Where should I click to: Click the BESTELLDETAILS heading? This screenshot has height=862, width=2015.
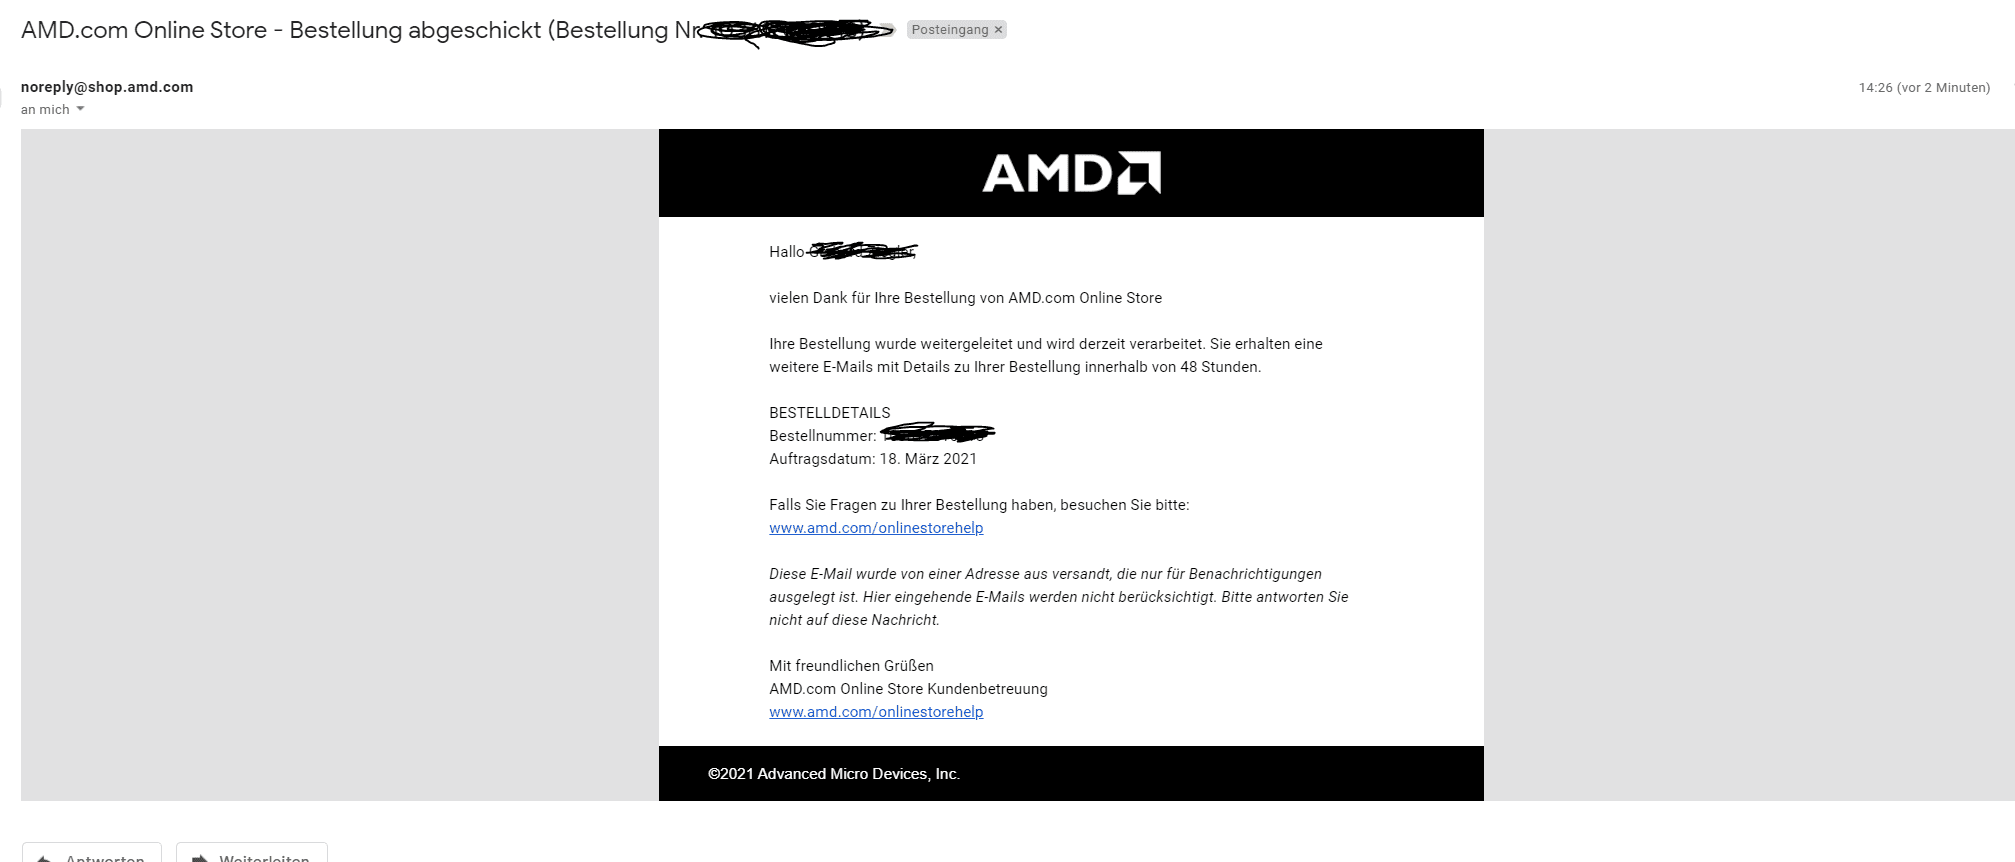829,413
